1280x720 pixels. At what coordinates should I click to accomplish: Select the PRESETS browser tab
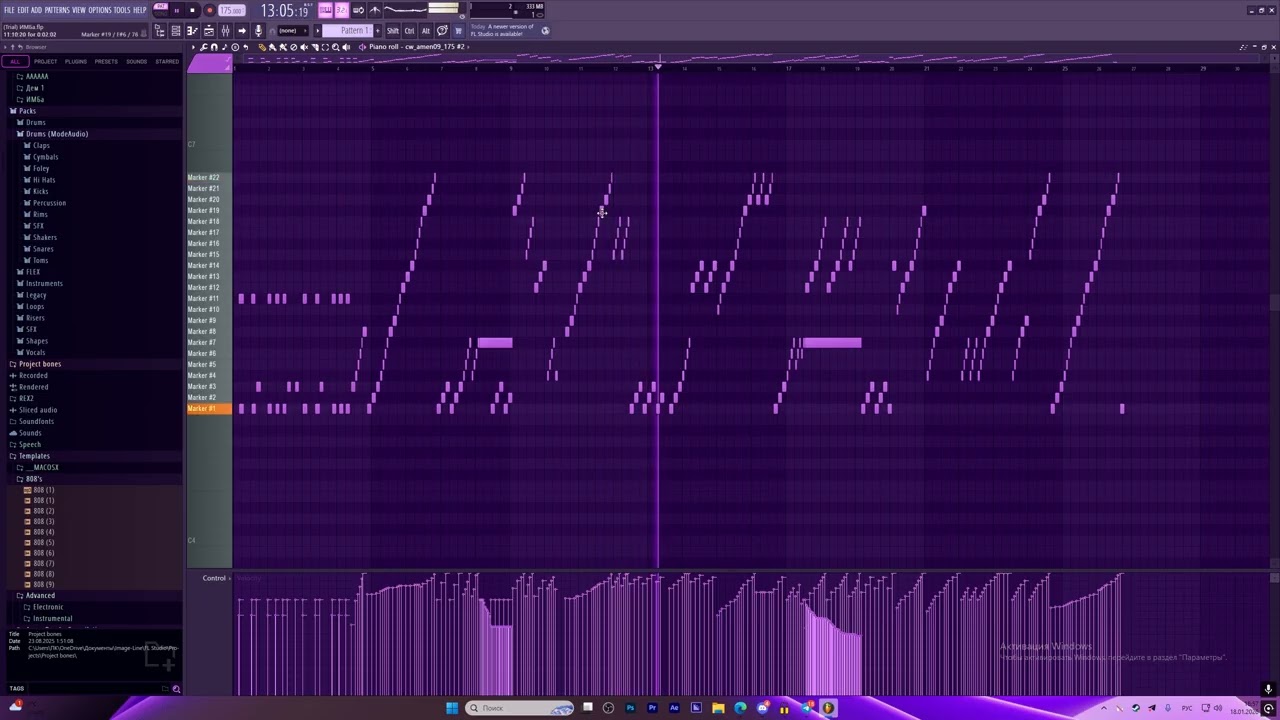(106, 62)
